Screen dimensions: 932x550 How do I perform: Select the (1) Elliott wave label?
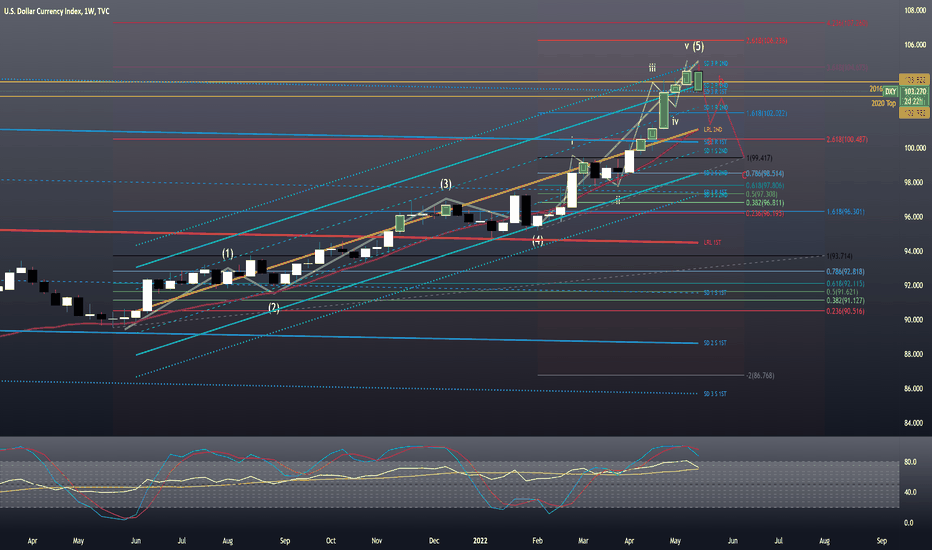(228, 254)
